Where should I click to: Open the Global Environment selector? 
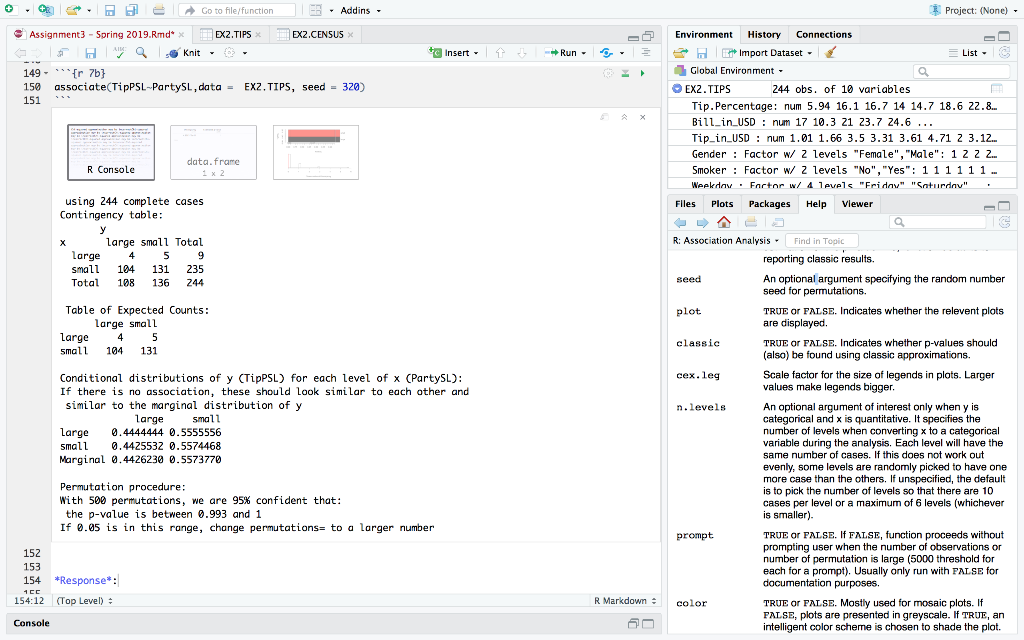(729, 71)
